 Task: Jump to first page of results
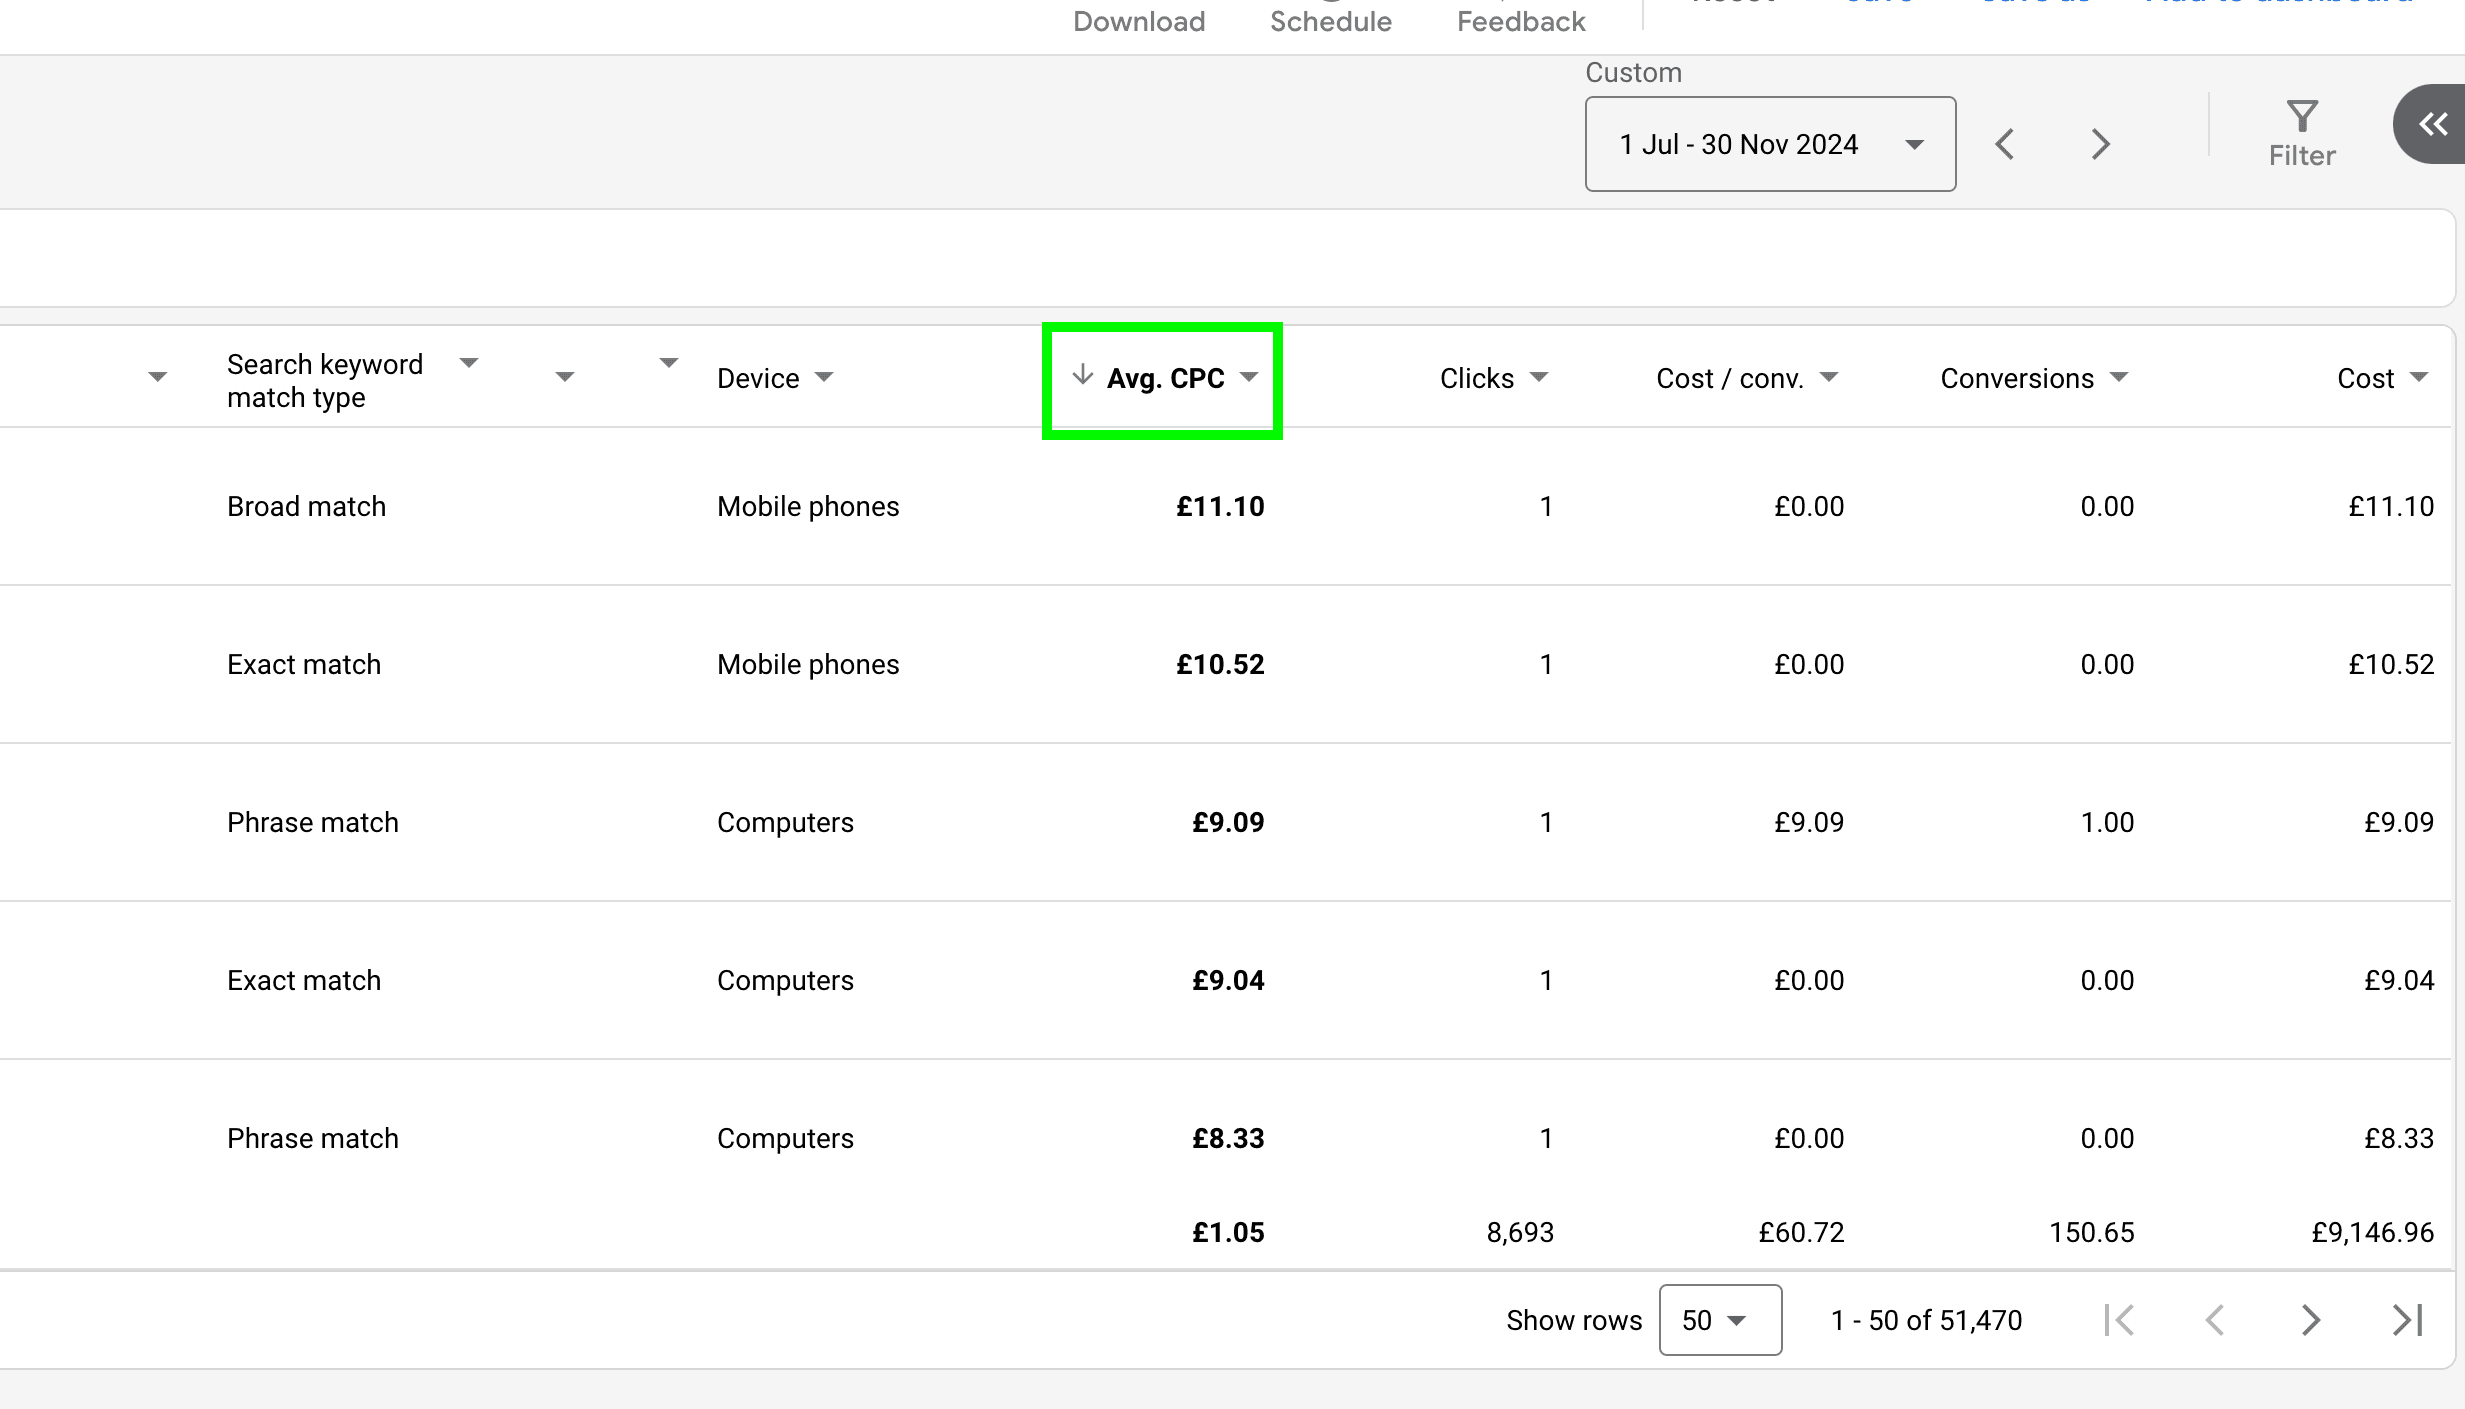click(2120, 1320)
